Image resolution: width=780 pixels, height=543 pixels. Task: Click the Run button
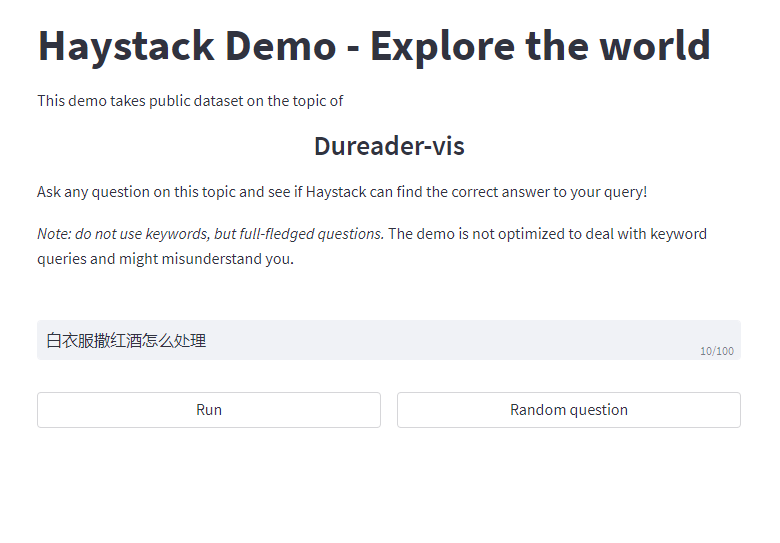[x=209, y=410]
